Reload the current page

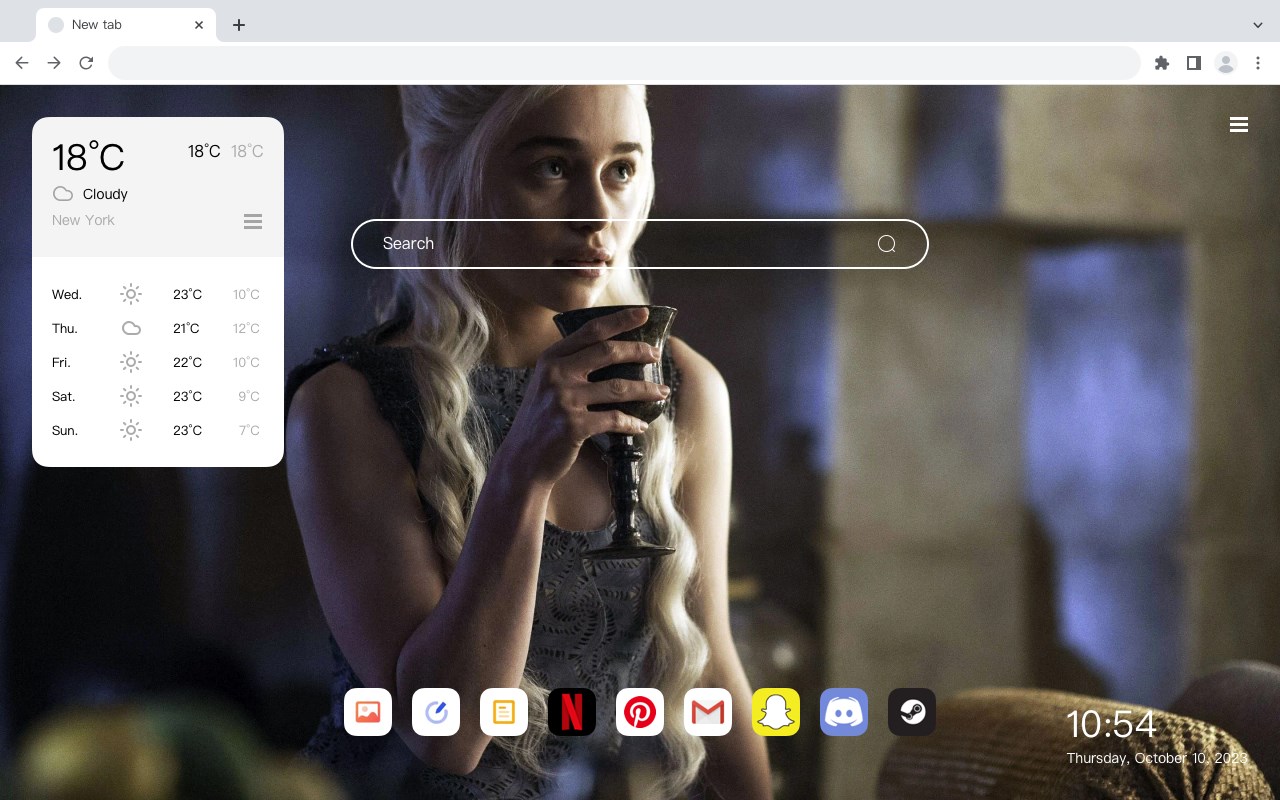(86, 63)
